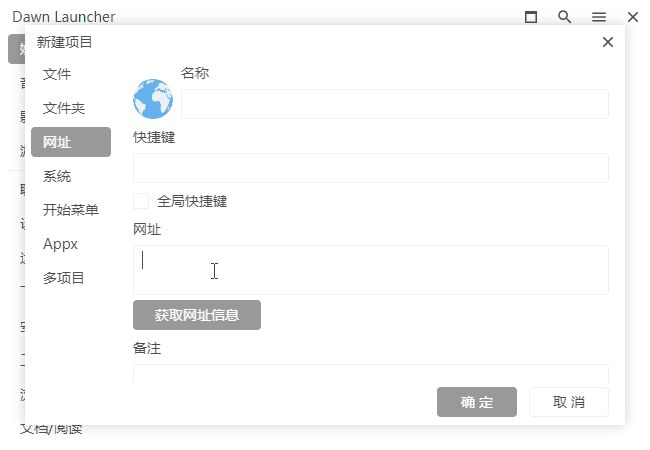The height and width of the screenshot is (450, 650).
Task: Click the 获取网址信息 button
Action: pyautogui.click(x=197, y=315)
